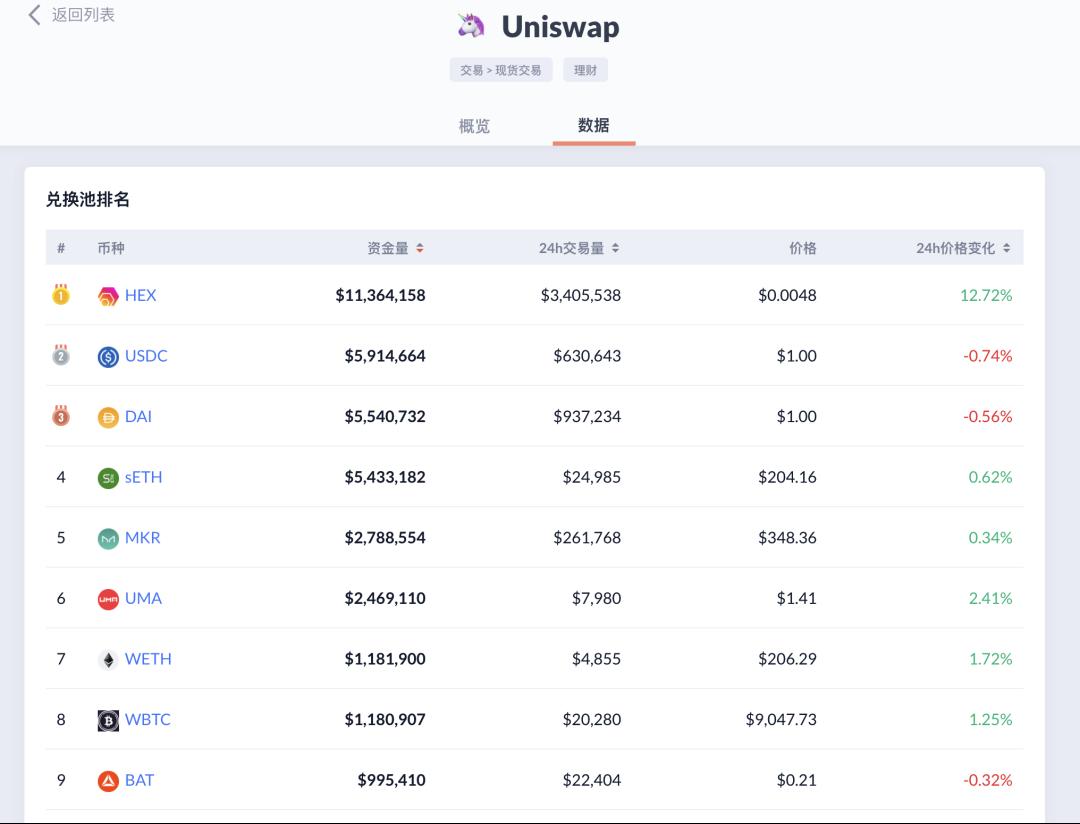Click the WBTC bitcoin icon

108,721
